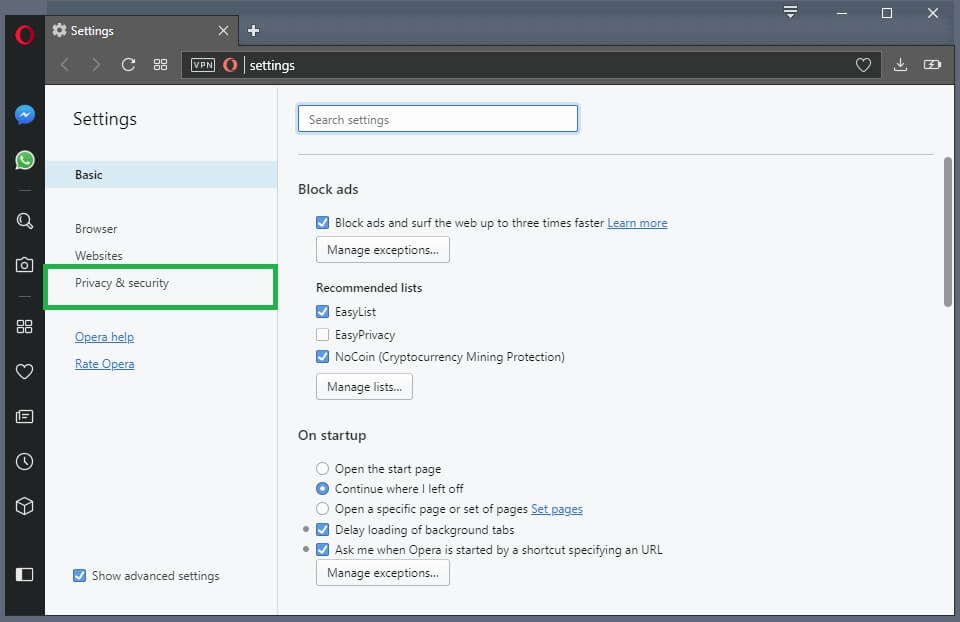
Task: Enable the EasyPrivacy list
Action: coord(322,334)
